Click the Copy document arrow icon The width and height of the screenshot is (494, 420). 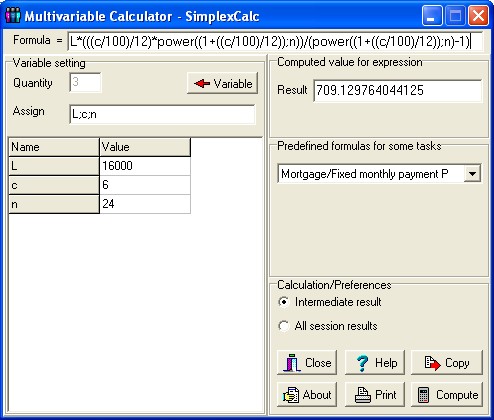click(432, 363)
